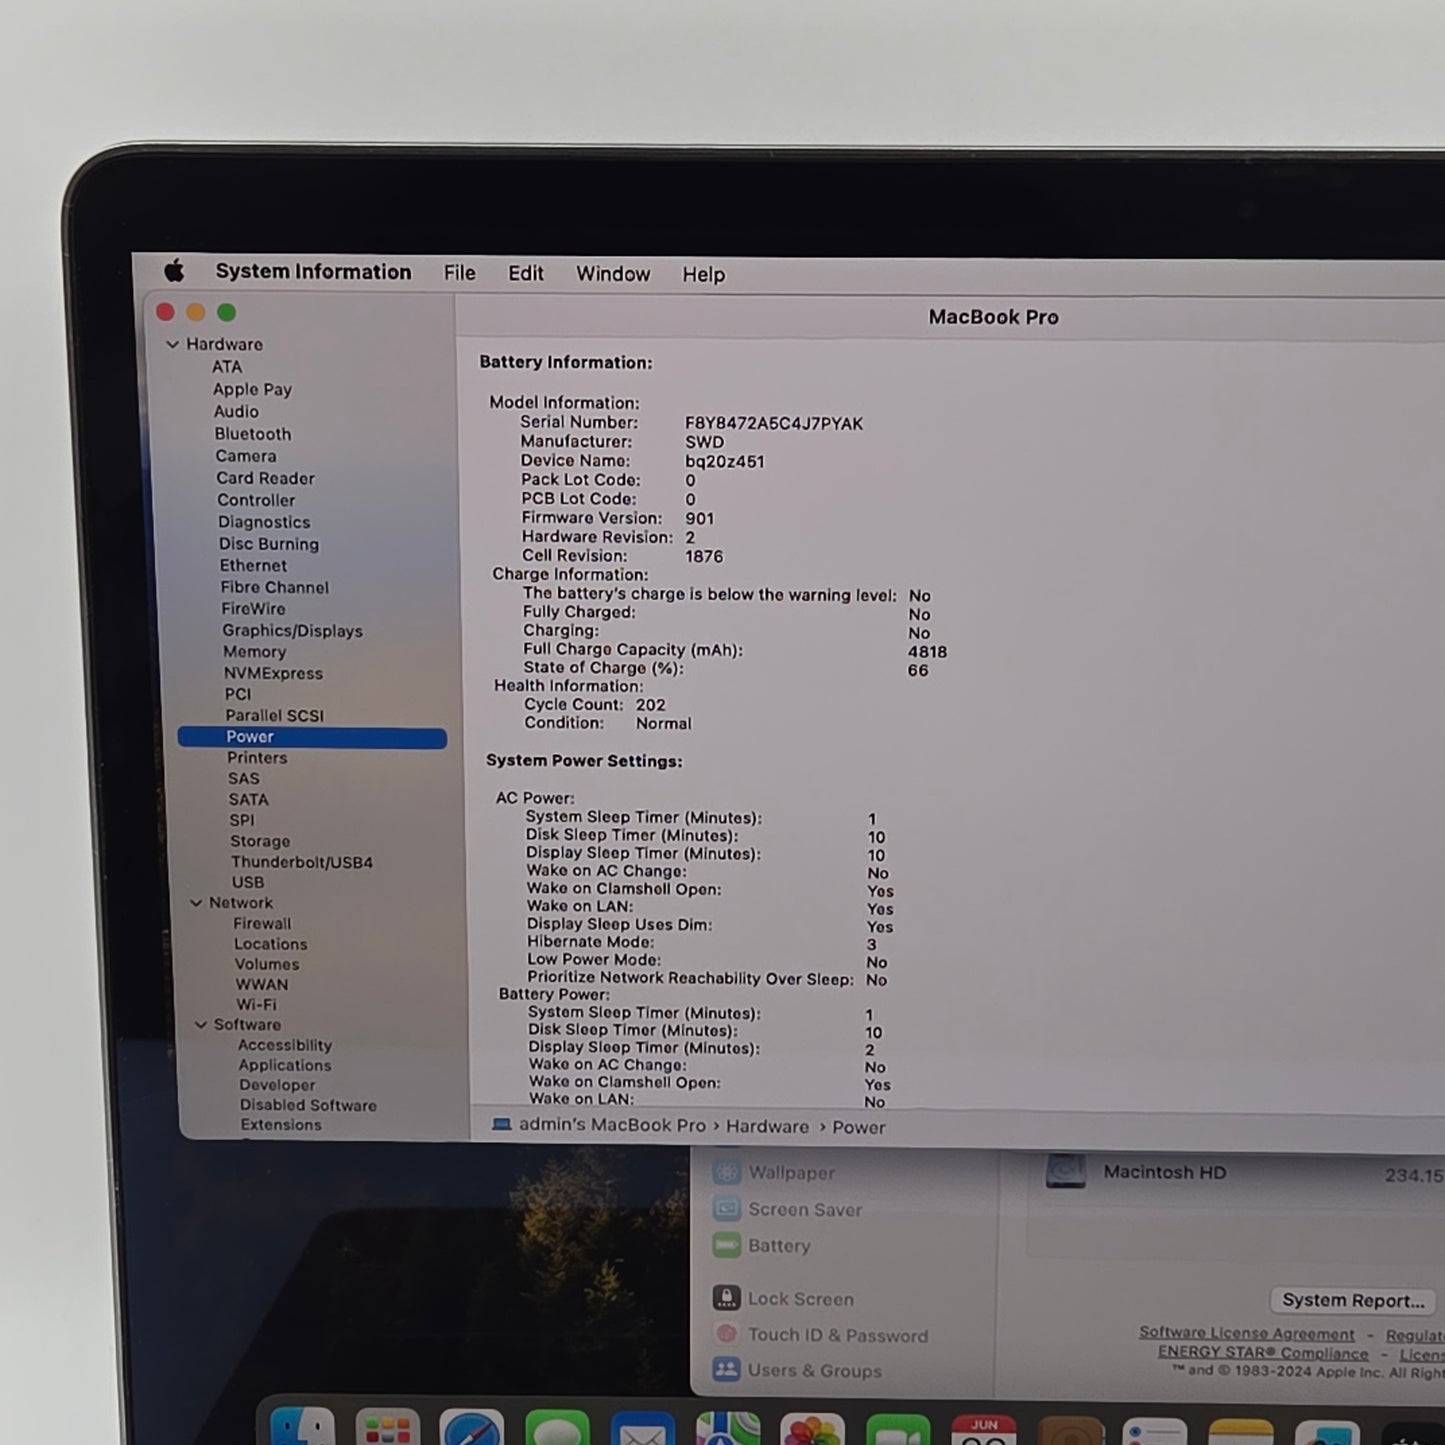Close the System Information window
Screen dimensions: 1445x1445
165,312
